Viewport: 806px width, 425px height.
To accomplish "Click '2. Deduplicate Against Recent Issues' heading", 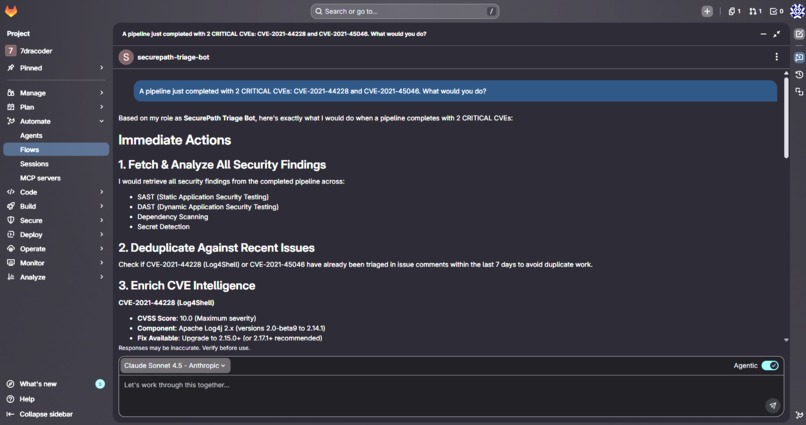I will (x=216, y=248).
